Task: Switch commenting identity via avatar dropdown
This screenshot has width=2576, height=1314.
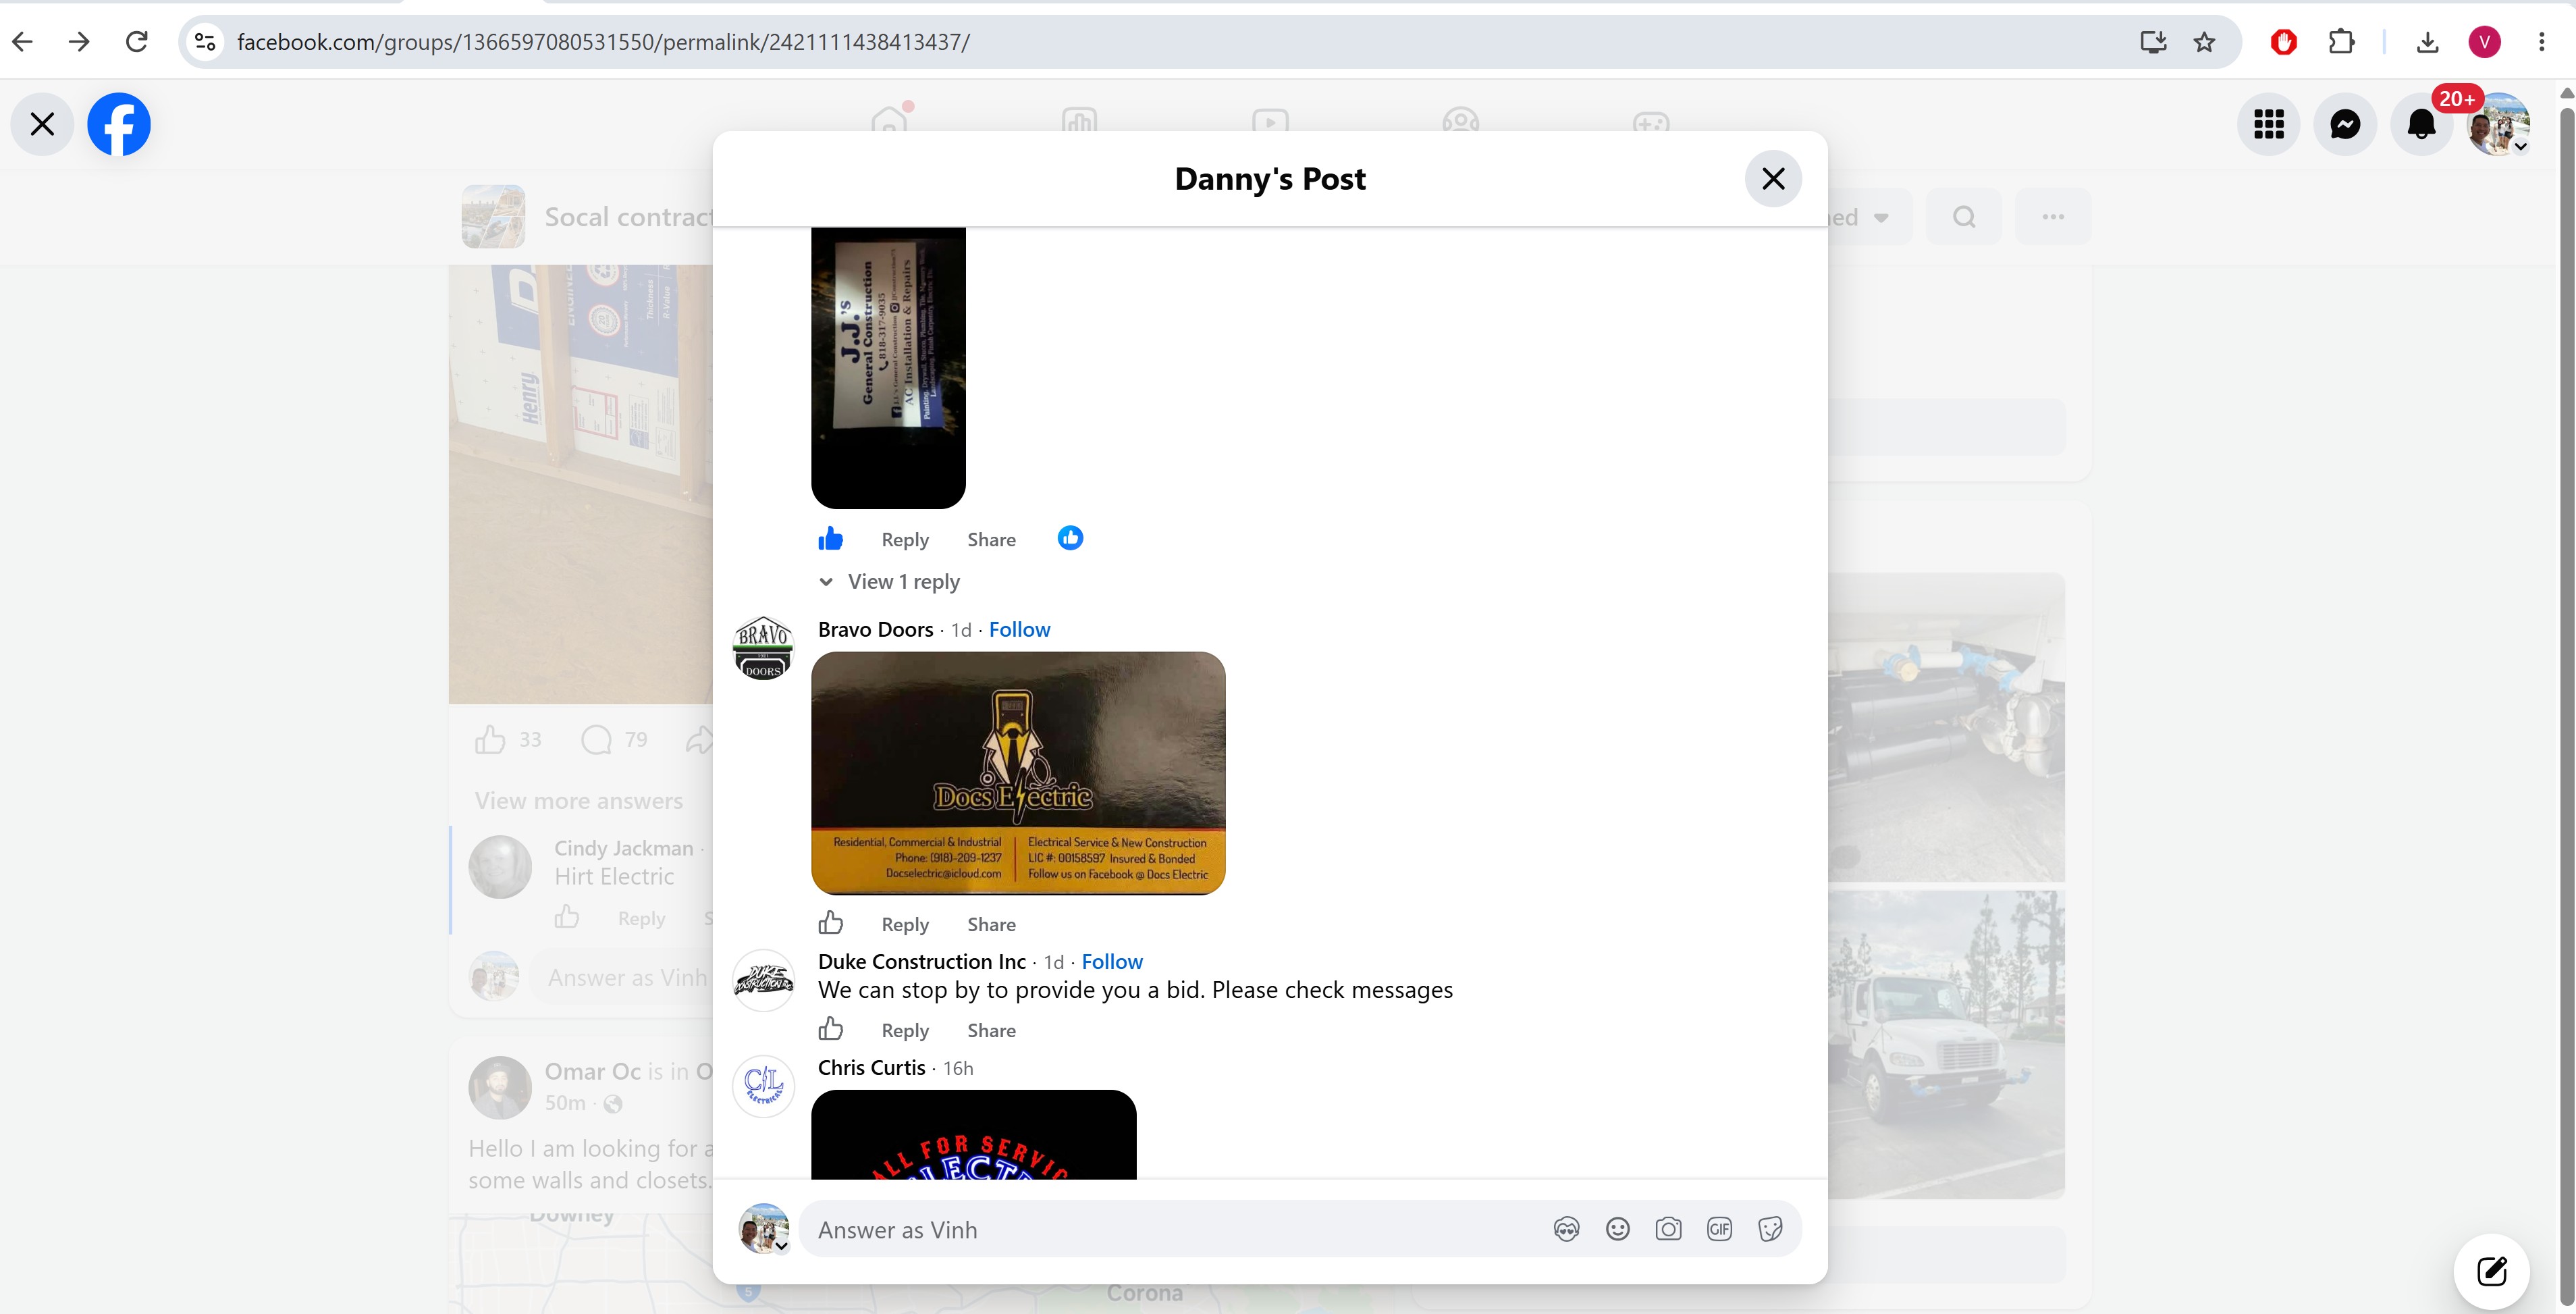Action: pyautogui.click(x=764, y=1229)
